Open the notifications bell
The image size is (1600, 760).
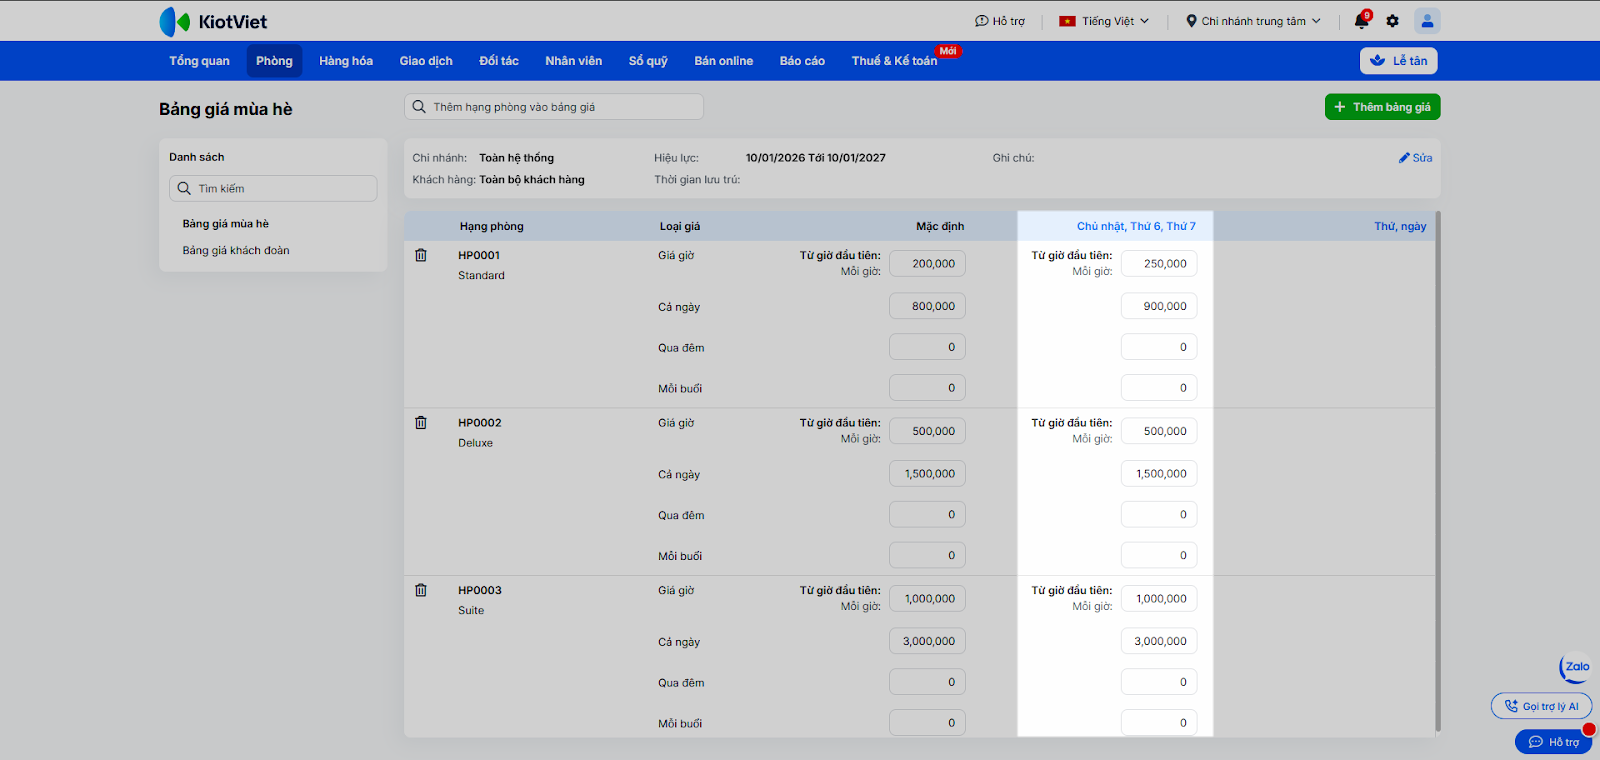pyautogui.click(x=1361, y=21)
